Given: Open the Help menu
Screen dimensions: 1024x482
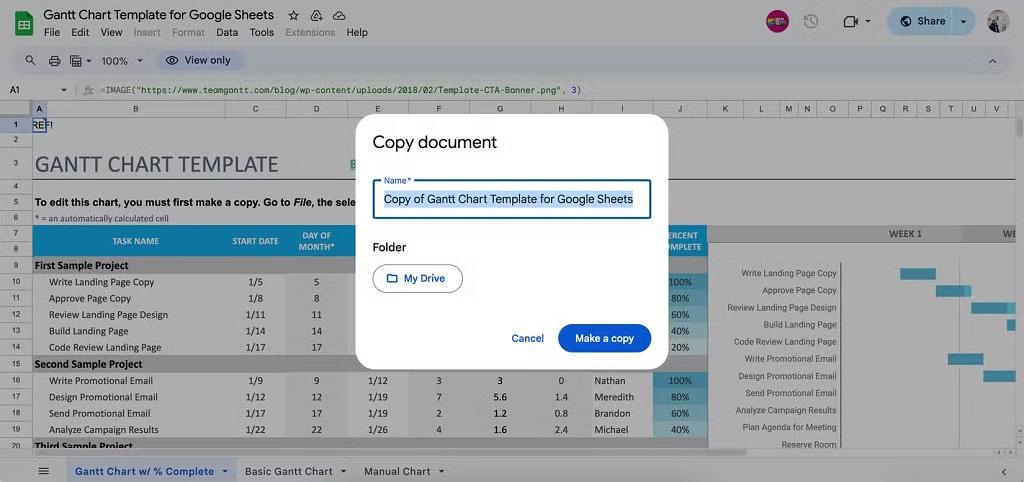Looking at the screenshot, I should coord(357,32).
